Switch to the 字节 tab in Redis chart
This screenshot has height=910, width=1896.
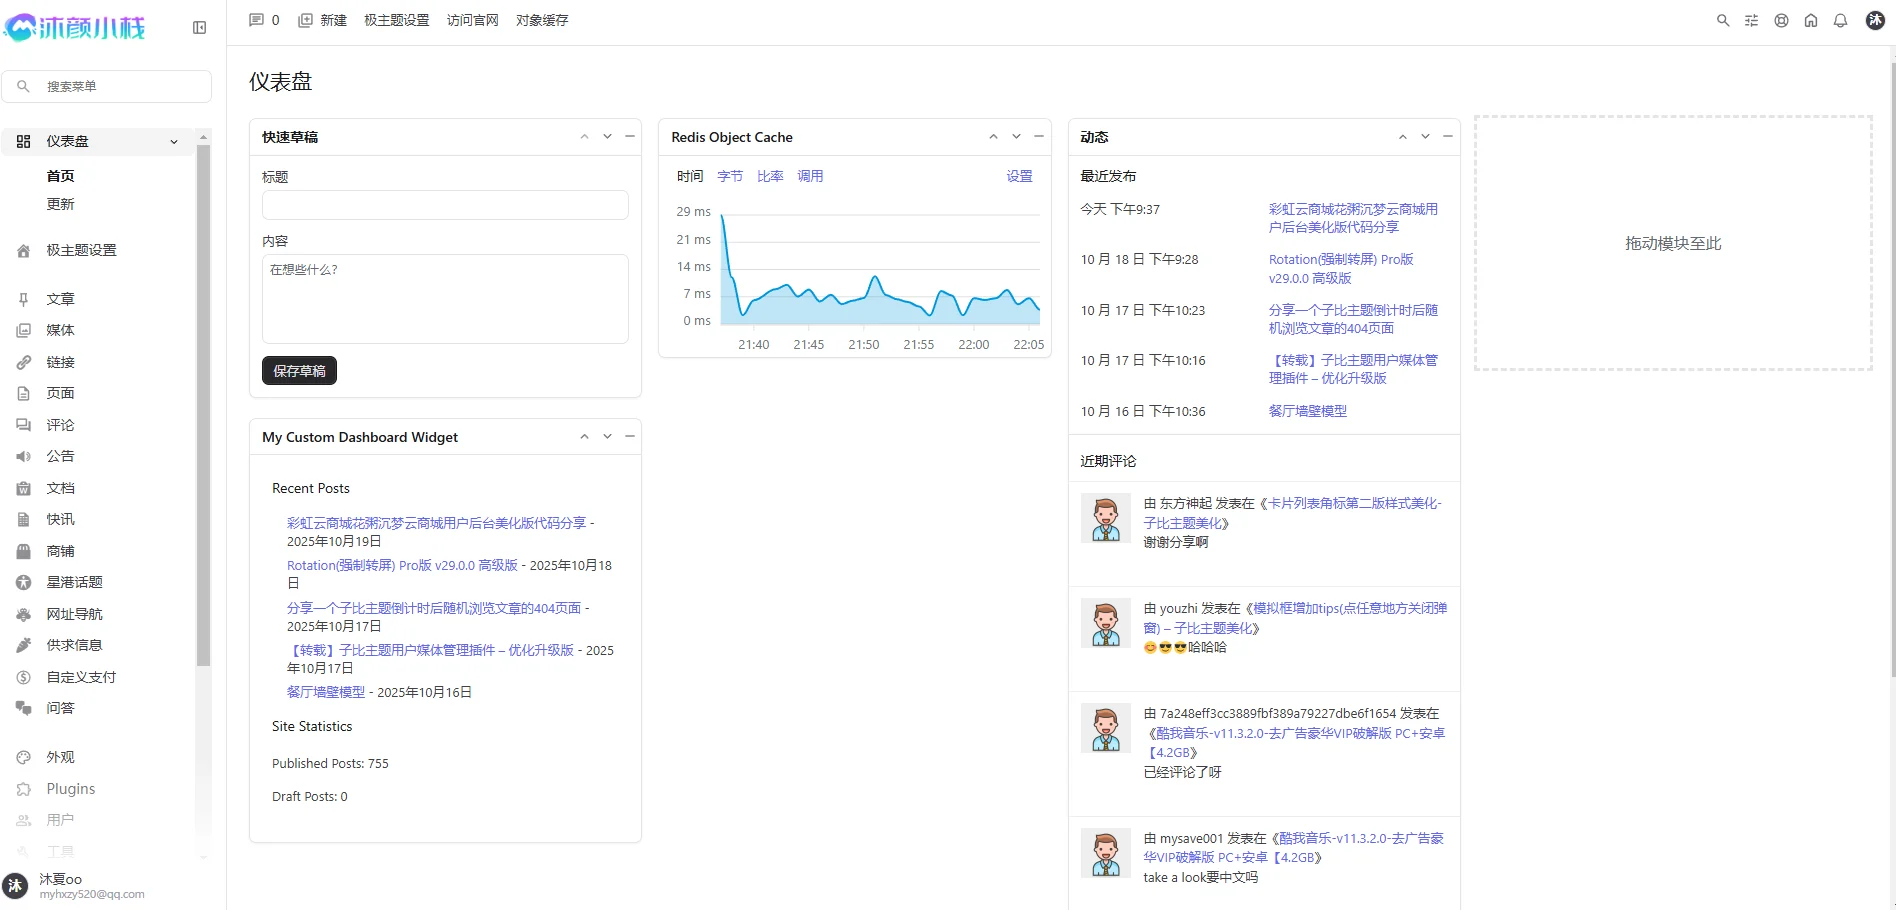click(x=730, y=176)
